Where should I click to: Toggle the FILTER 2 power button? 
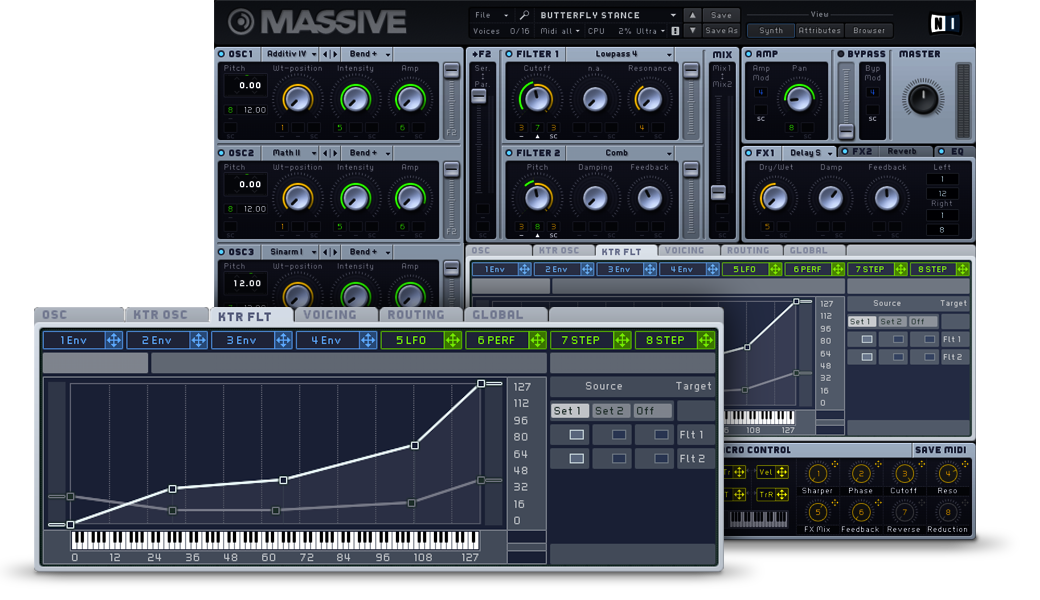(x=509, y=153)
